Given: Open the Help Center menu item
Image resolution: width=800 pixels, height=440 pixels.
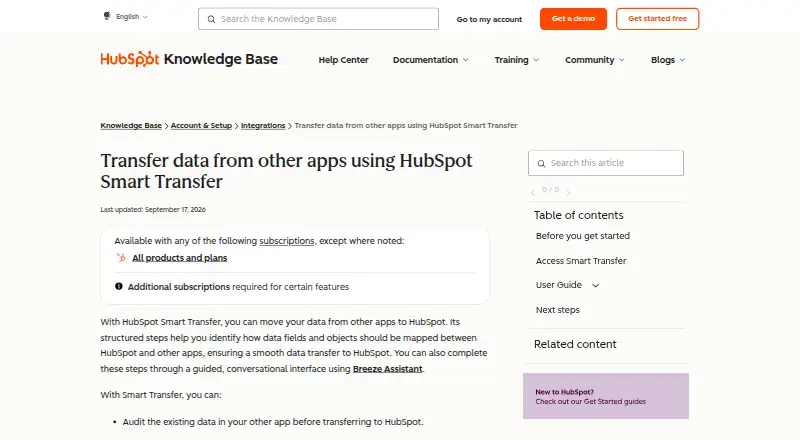Looking at the screenshot, I should pos(343,60).
